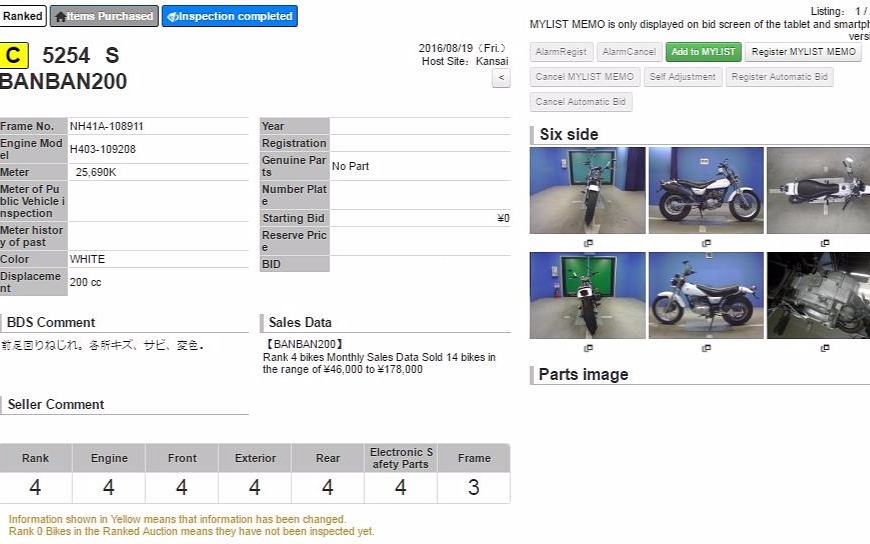Add this bike to MYLIST
The width and height of the screenshot is (870, 544).
point(703,52)
